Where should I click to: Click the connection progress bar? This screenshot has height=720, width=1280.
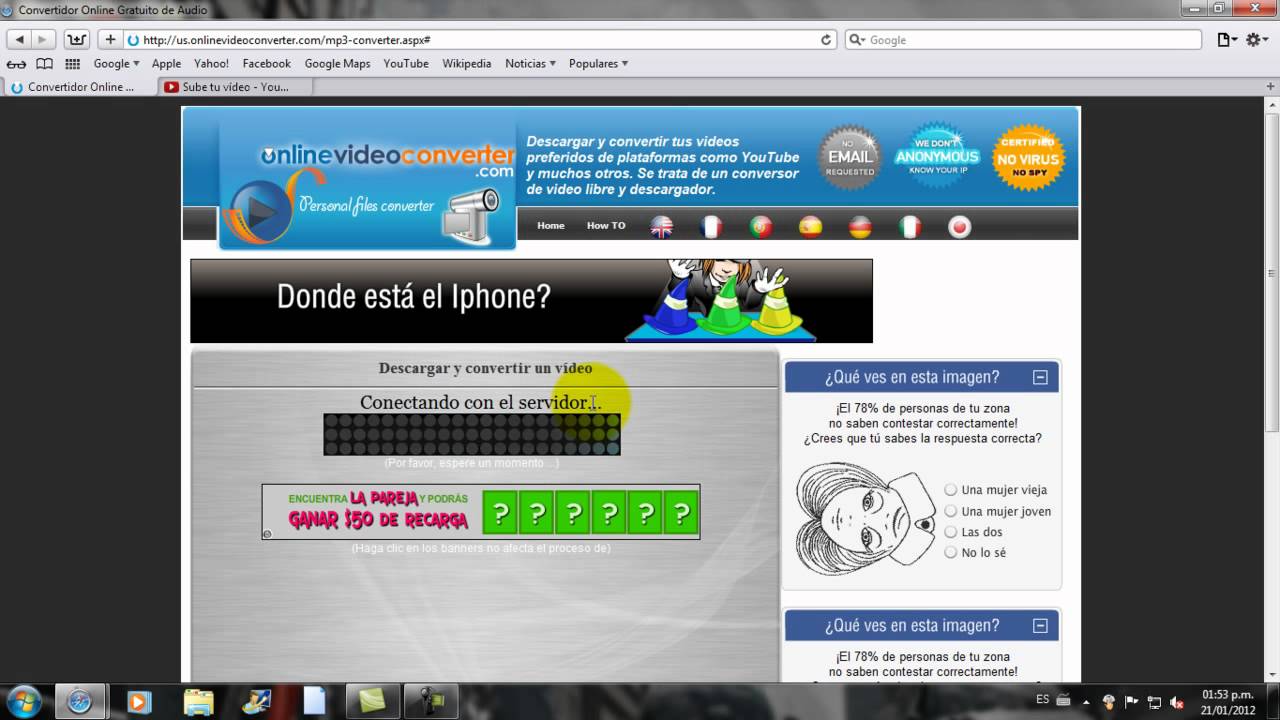(x=472, y=434)
